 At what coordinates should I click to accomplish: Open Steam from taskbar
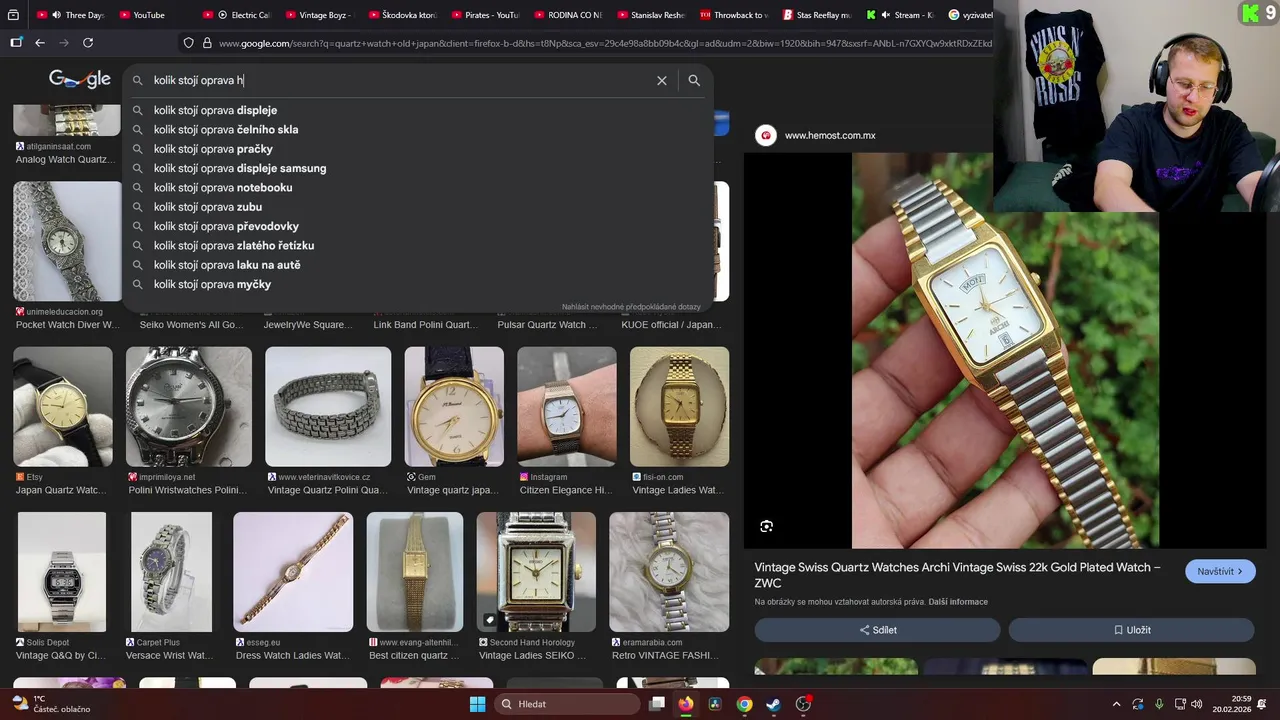(773, 704)
